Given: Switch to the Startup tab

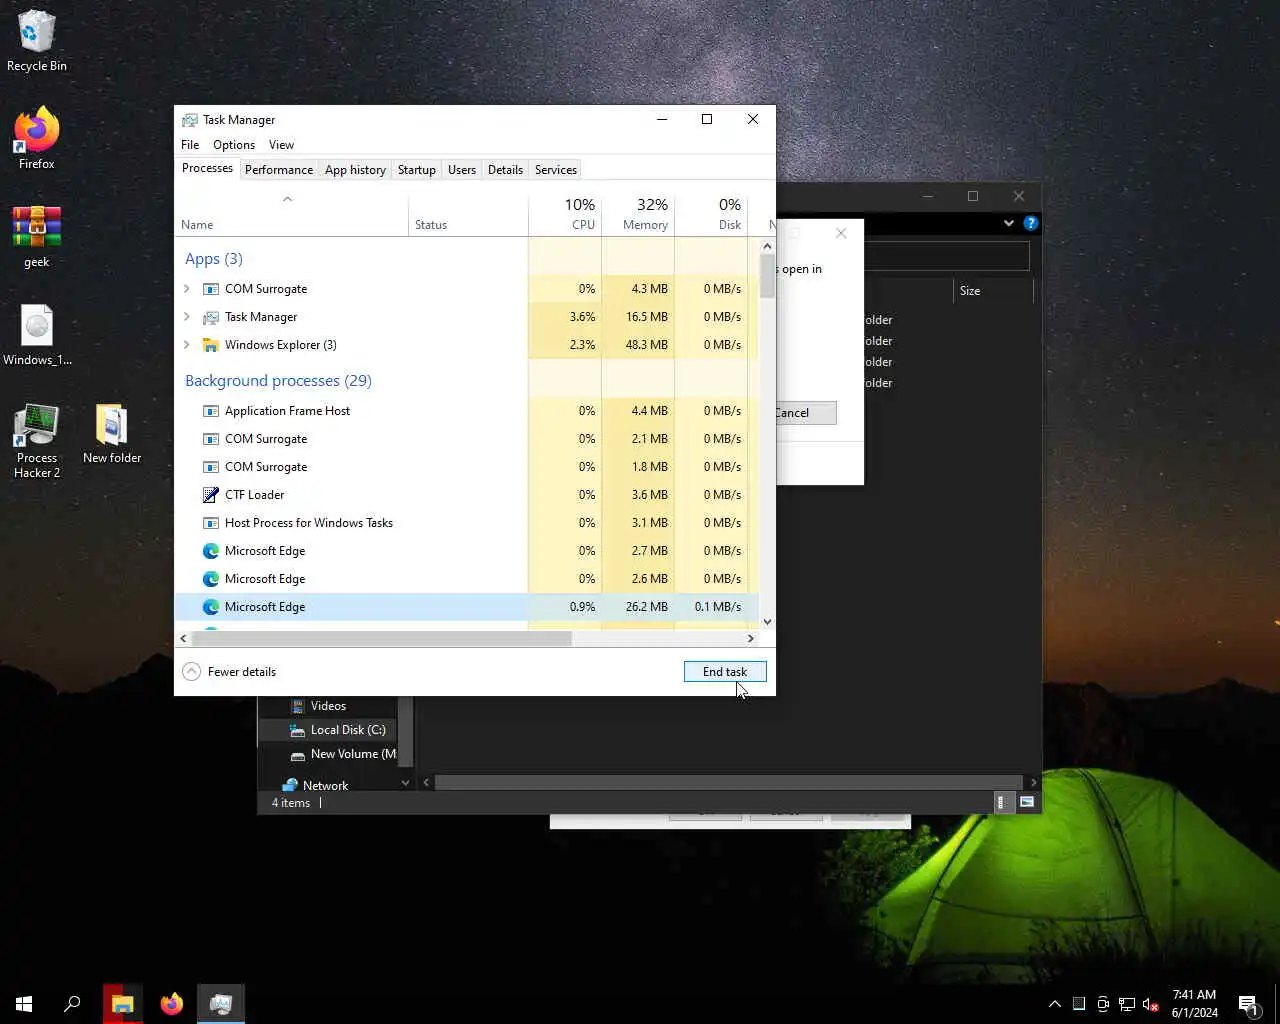Looking at the screenshot, I should [417, 170].
